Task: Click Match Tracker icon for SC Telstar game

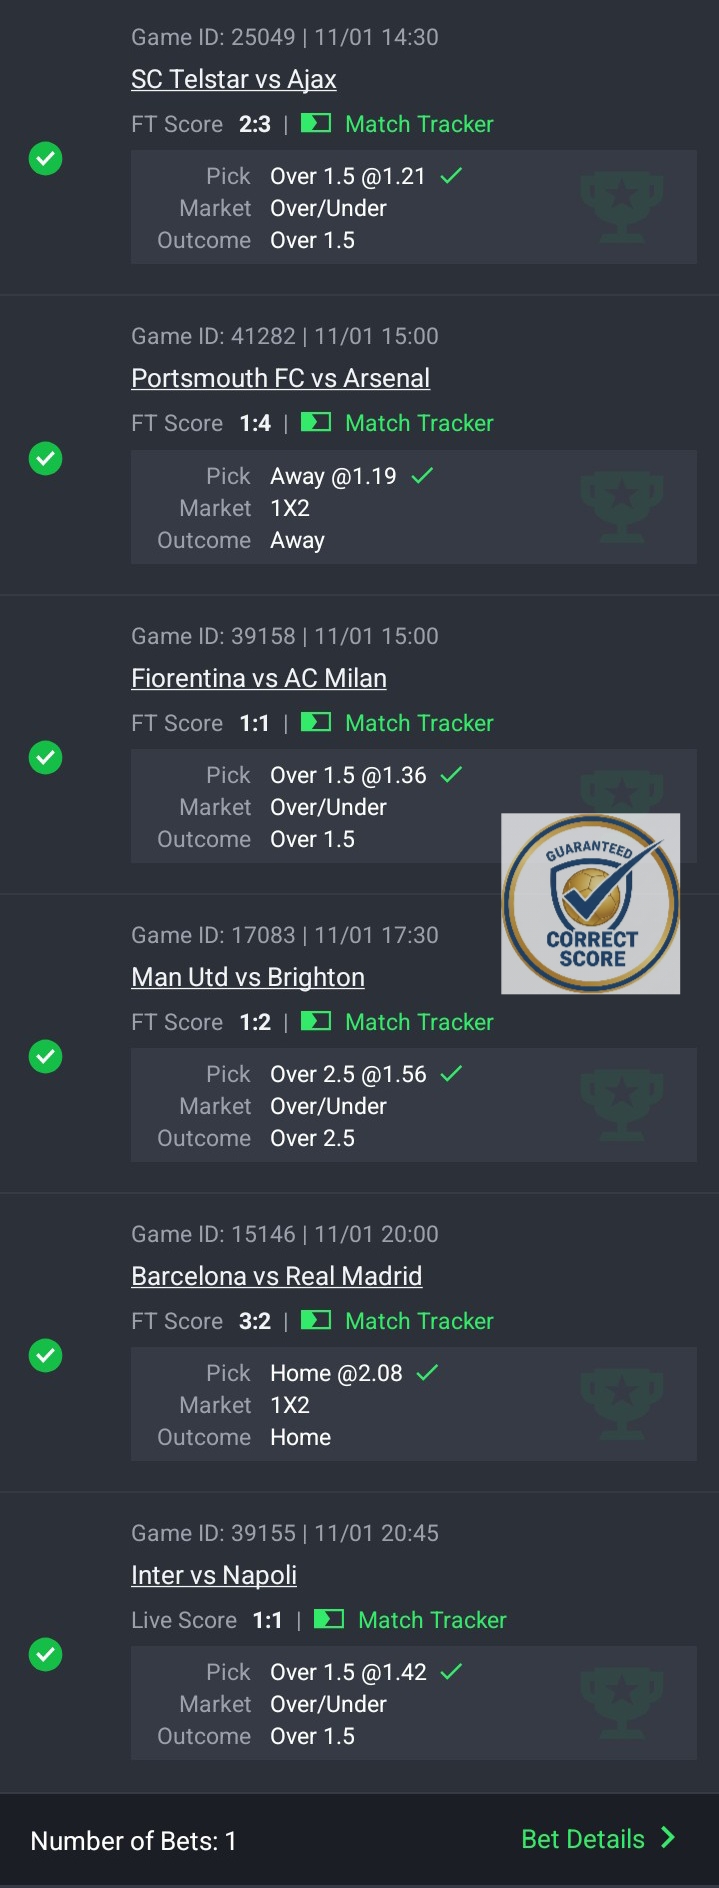Action: (316, 124)
